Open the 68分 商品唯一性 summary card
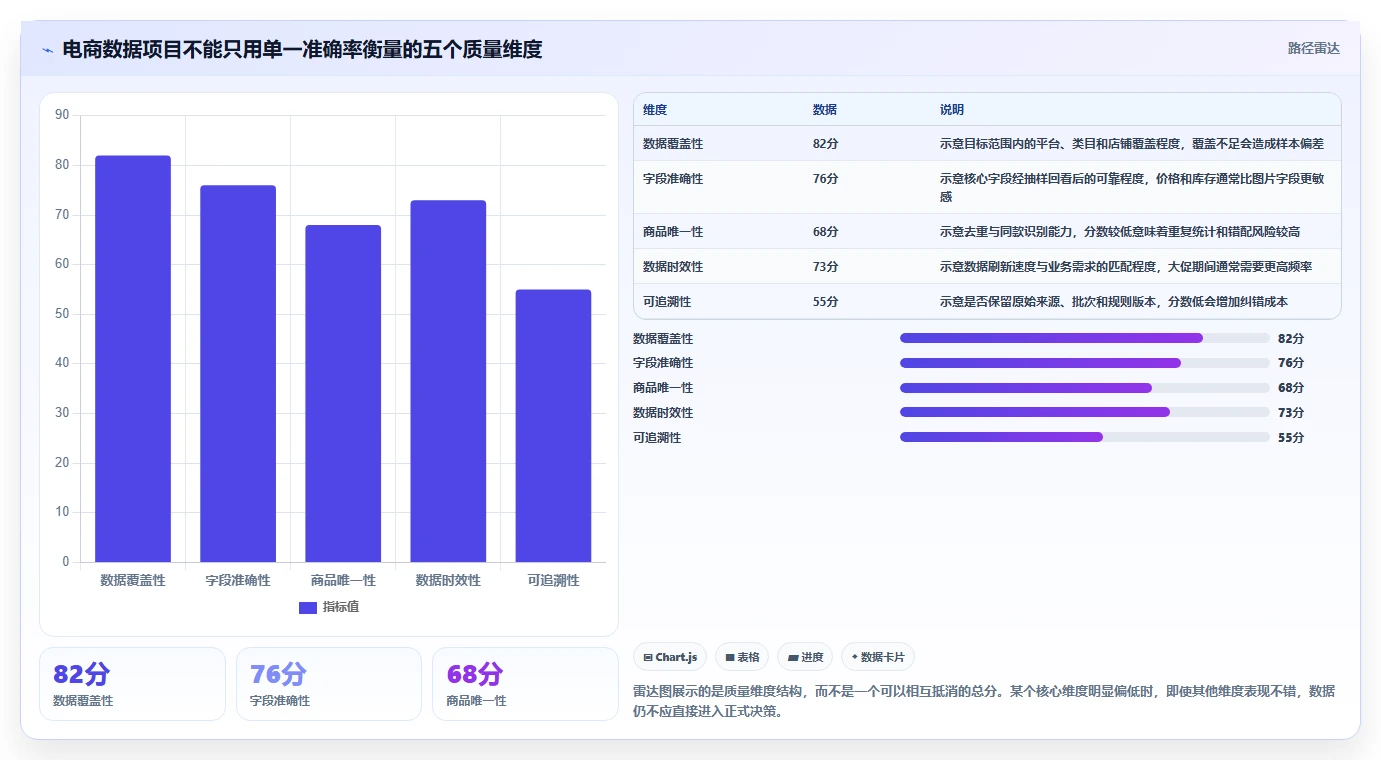 click(x=525, y=684)
